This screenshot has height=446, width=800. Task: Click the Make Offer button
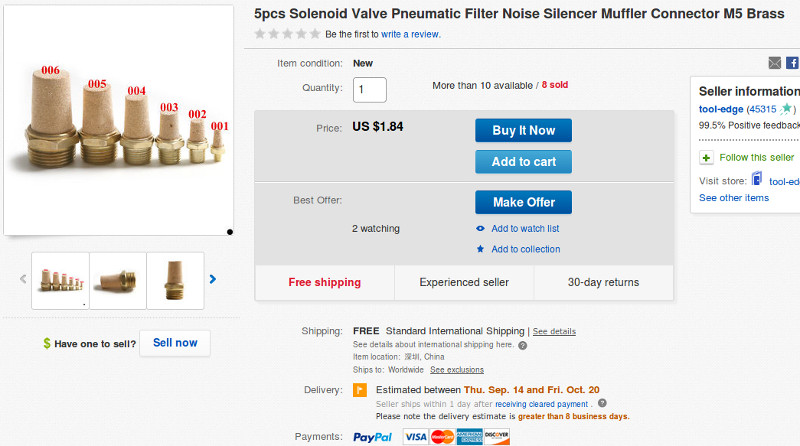point(523,202)
